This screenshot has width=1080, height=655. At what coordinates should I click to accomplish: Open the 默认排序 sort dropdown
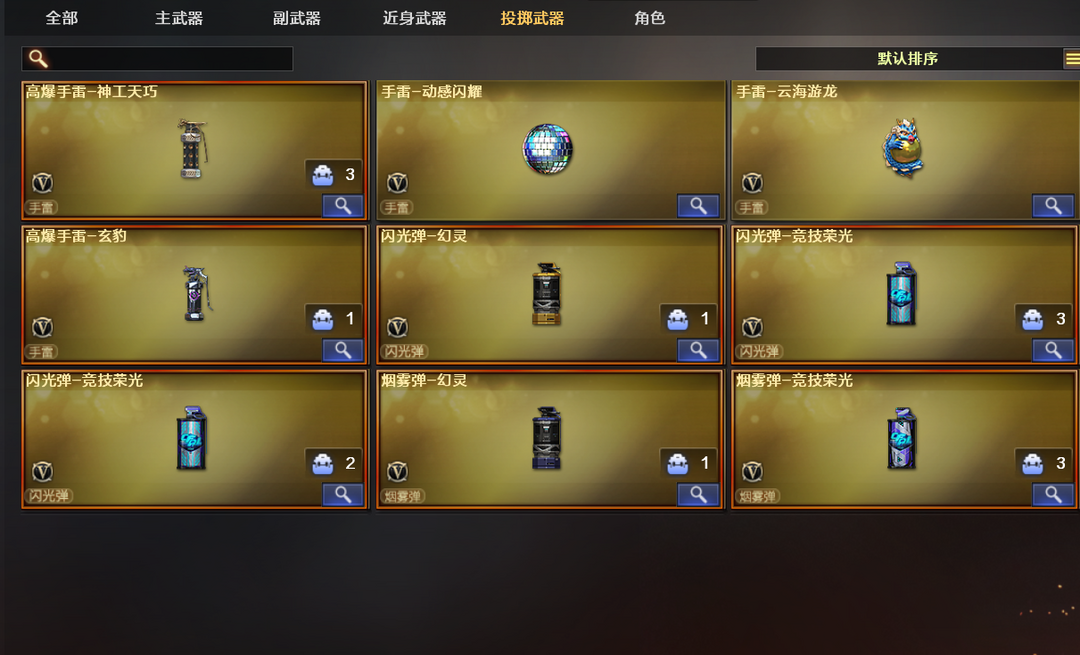point(909,59)
